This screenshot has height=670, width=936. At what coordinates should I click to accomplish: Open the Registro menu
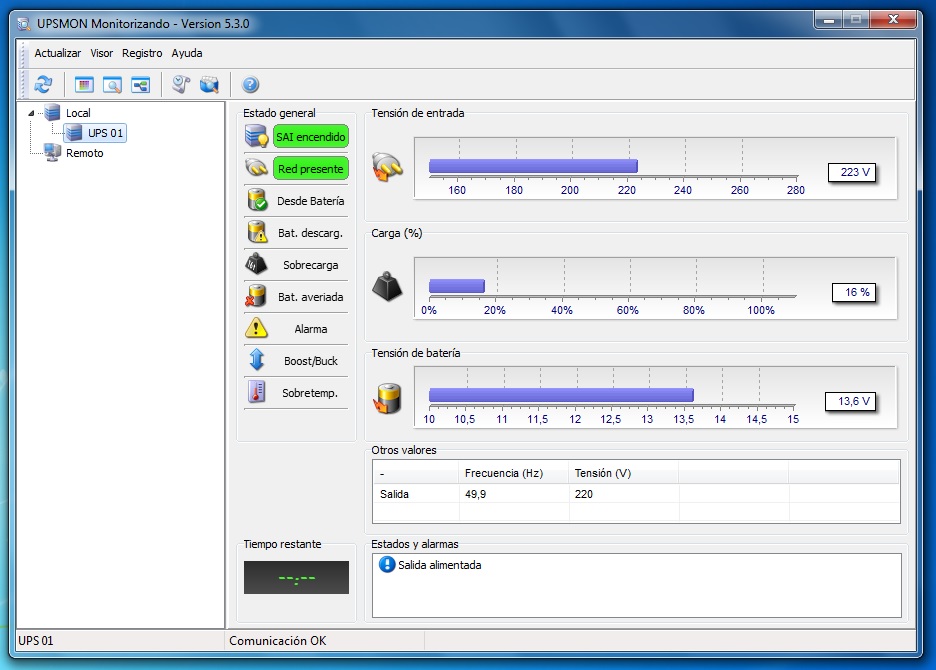(142, 53)
